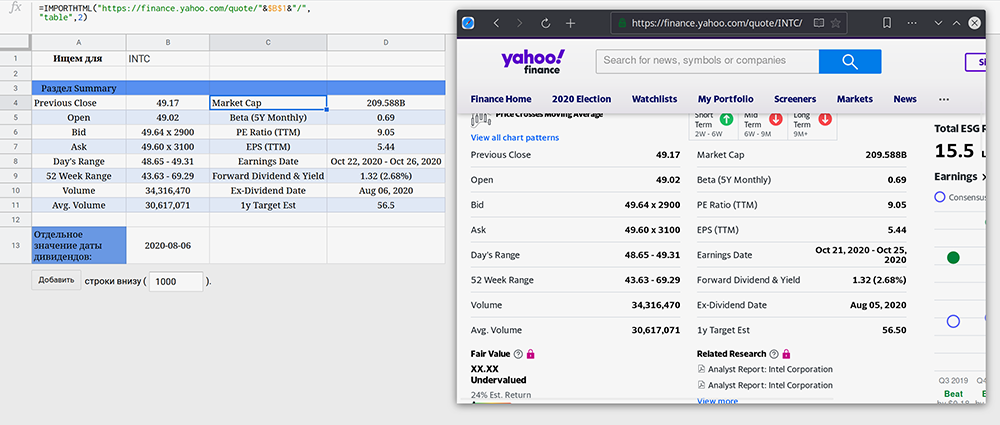Open the My Portfolio nav tab

click(725, 99)
